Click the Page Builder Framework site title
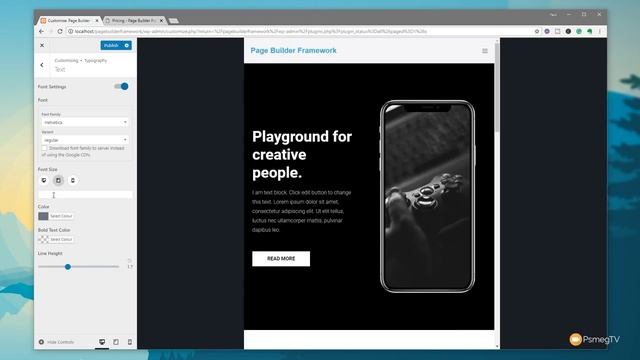Screen dimensions: 640x360 (293, 51)
